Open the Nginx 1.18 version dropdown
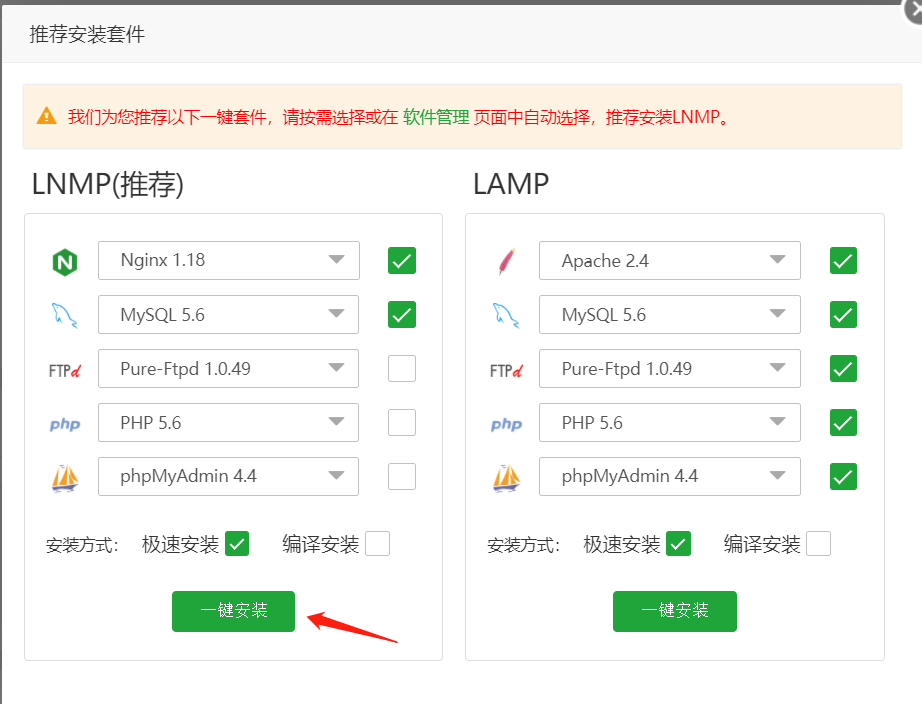This screenshot has width=922, height=704. [228, 260]
